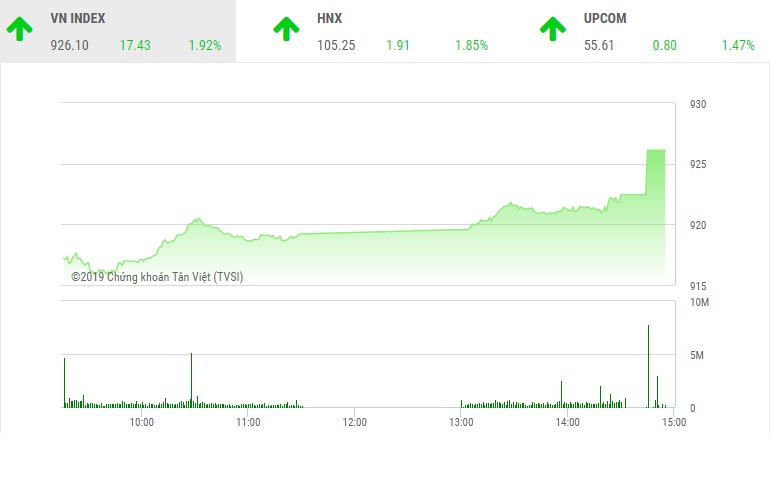This screenshot has width=770, height=480.
Task: Open the UPCOM index tab
Action: 652,31
